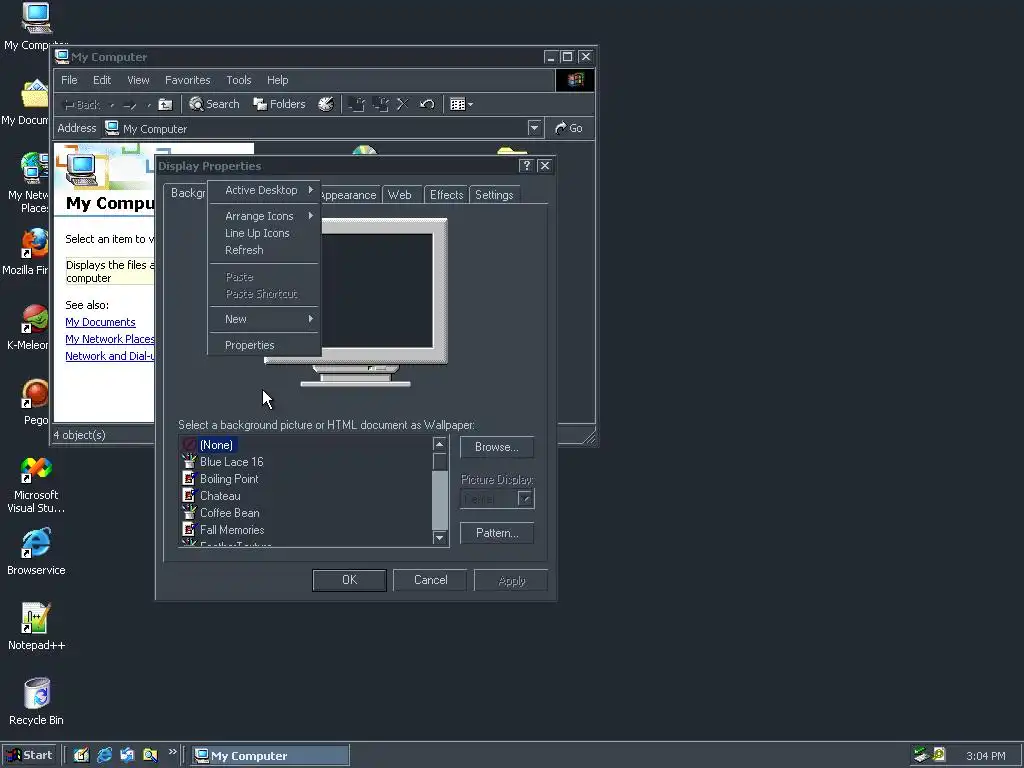Open the History toolbar icon

point(326,104)
